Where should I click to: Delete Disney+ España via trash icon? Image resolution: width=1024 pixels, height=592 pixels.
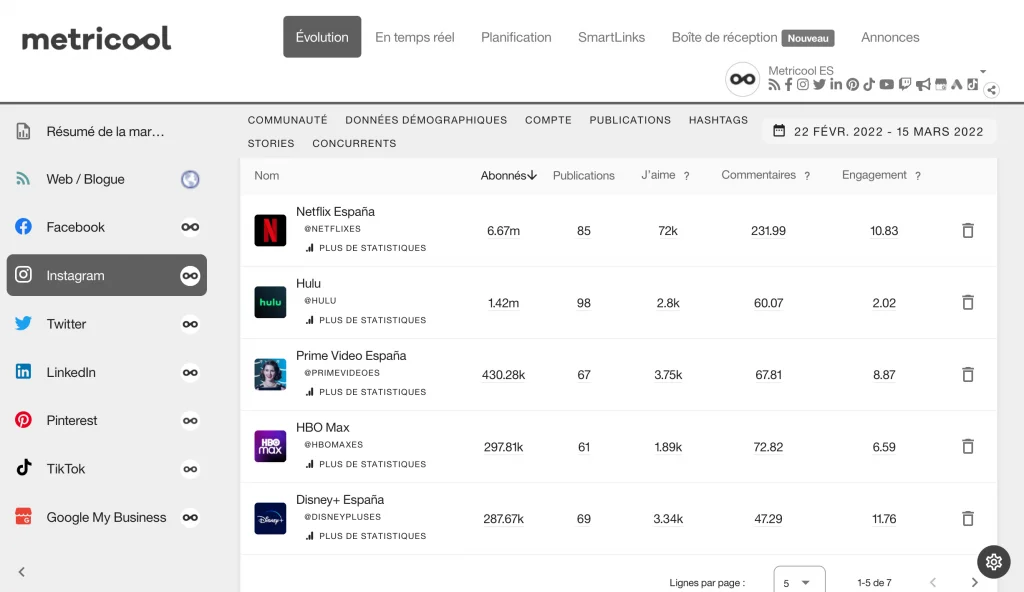coord(968,518)
